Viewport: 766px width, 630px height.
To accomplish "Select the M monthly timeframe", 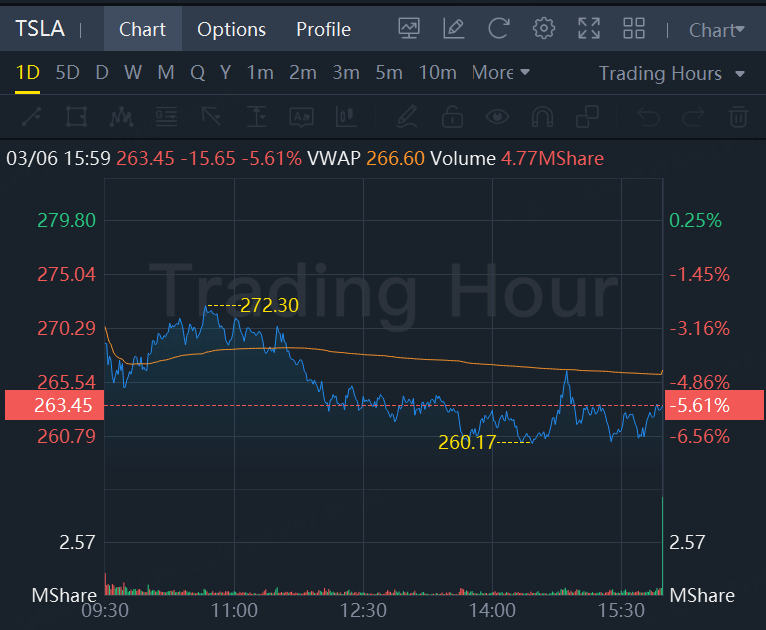I will tap(166, 72).
